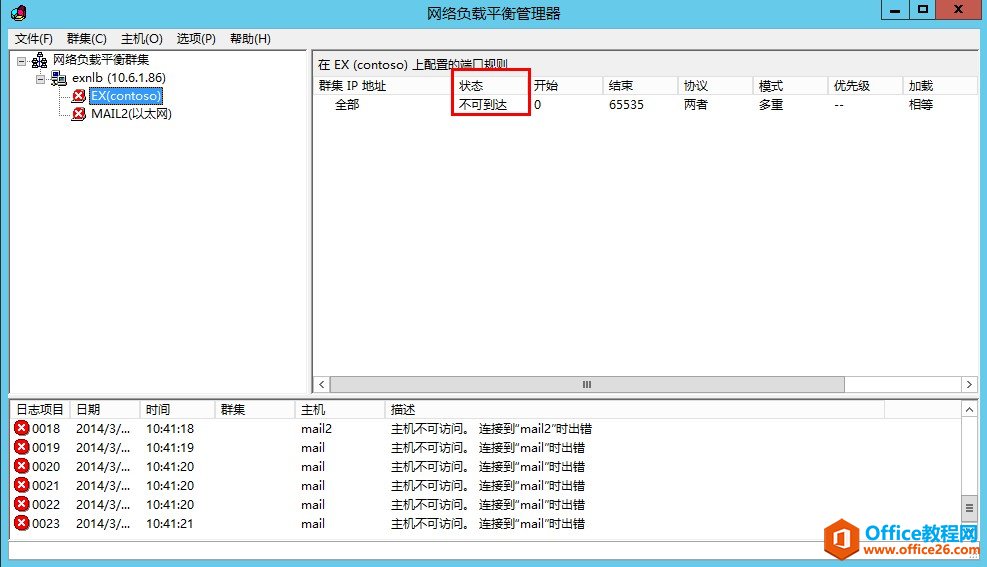Sort by 群集 IP 地址 column header
Image resolution: width=987 pixels, height=567 pixels.
pyautogui.click(x=383, y=86)
